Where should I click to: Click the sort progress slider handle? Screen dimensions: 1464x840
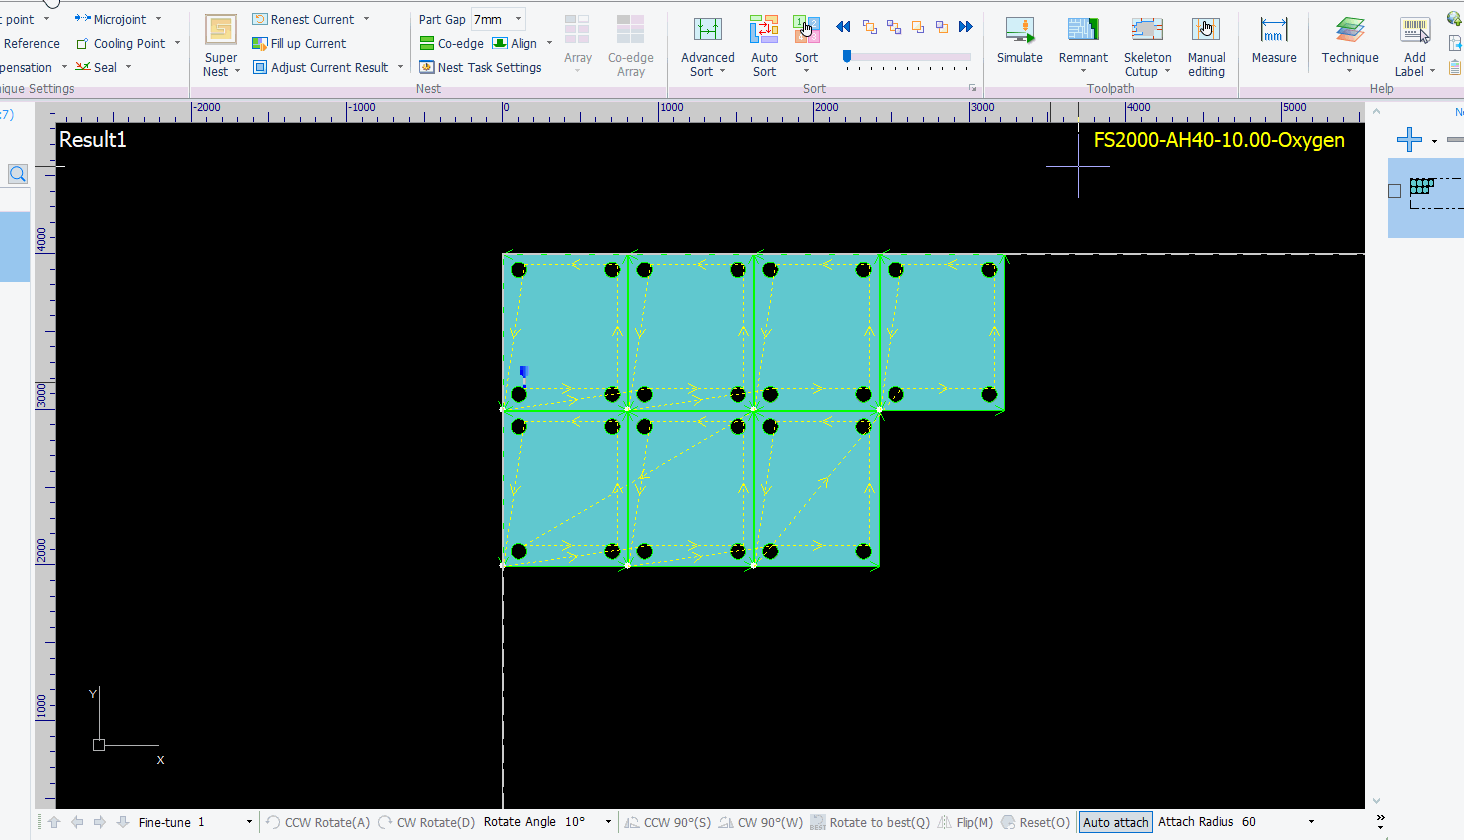[x=847, y=57]
